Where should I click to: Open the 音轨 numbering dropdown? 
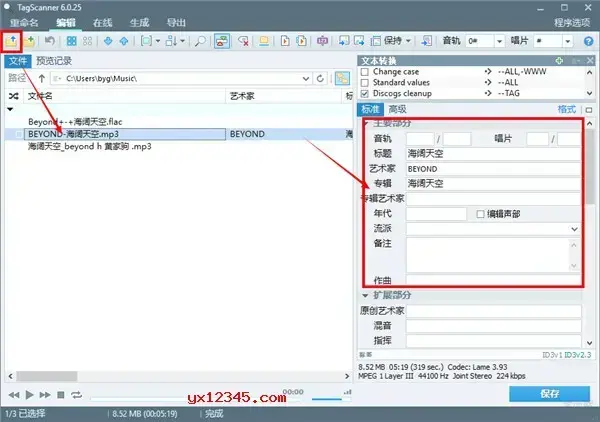(499, 41)
